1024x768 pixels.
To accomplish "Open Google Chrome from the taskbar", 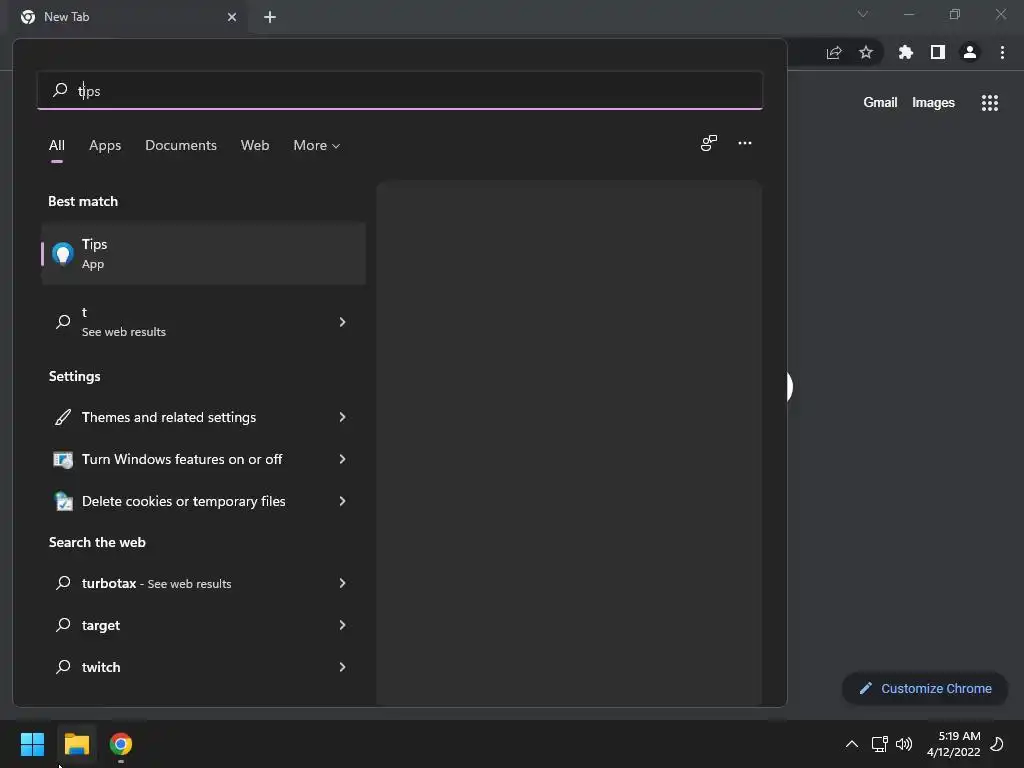I will click(x=121, y=744).
